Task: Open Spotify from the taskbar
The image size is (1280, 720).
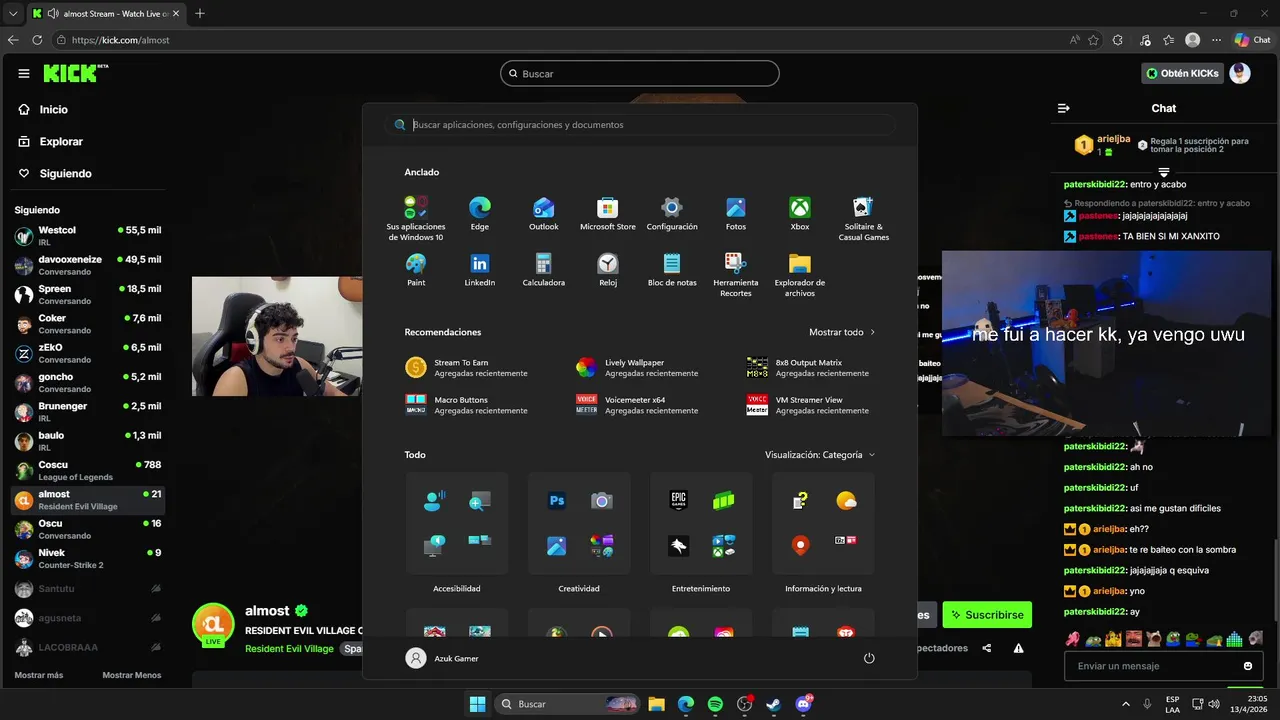Action: 715,704
